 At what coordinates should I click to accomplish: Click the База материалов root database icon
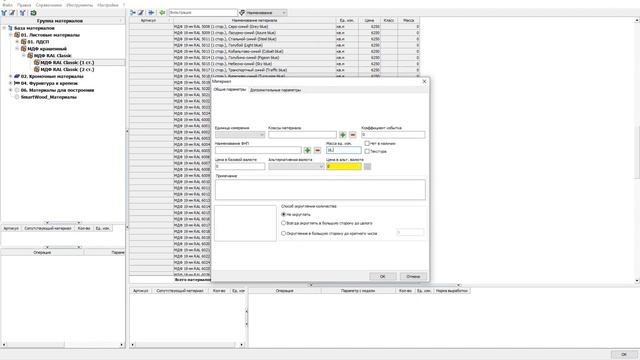click(10, 28)
